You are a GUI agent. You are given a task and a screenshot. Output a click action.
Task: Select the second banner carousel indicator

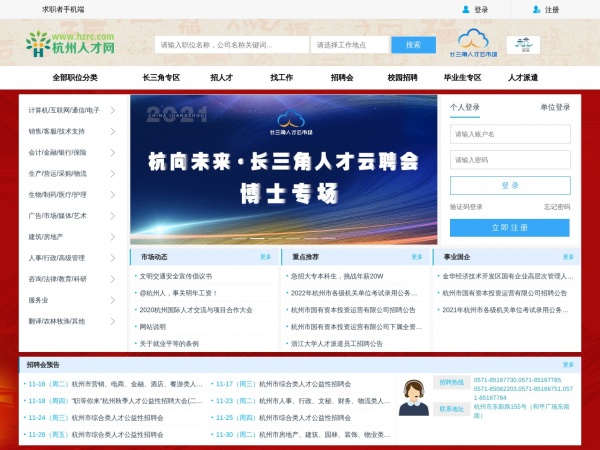[257, 238]
